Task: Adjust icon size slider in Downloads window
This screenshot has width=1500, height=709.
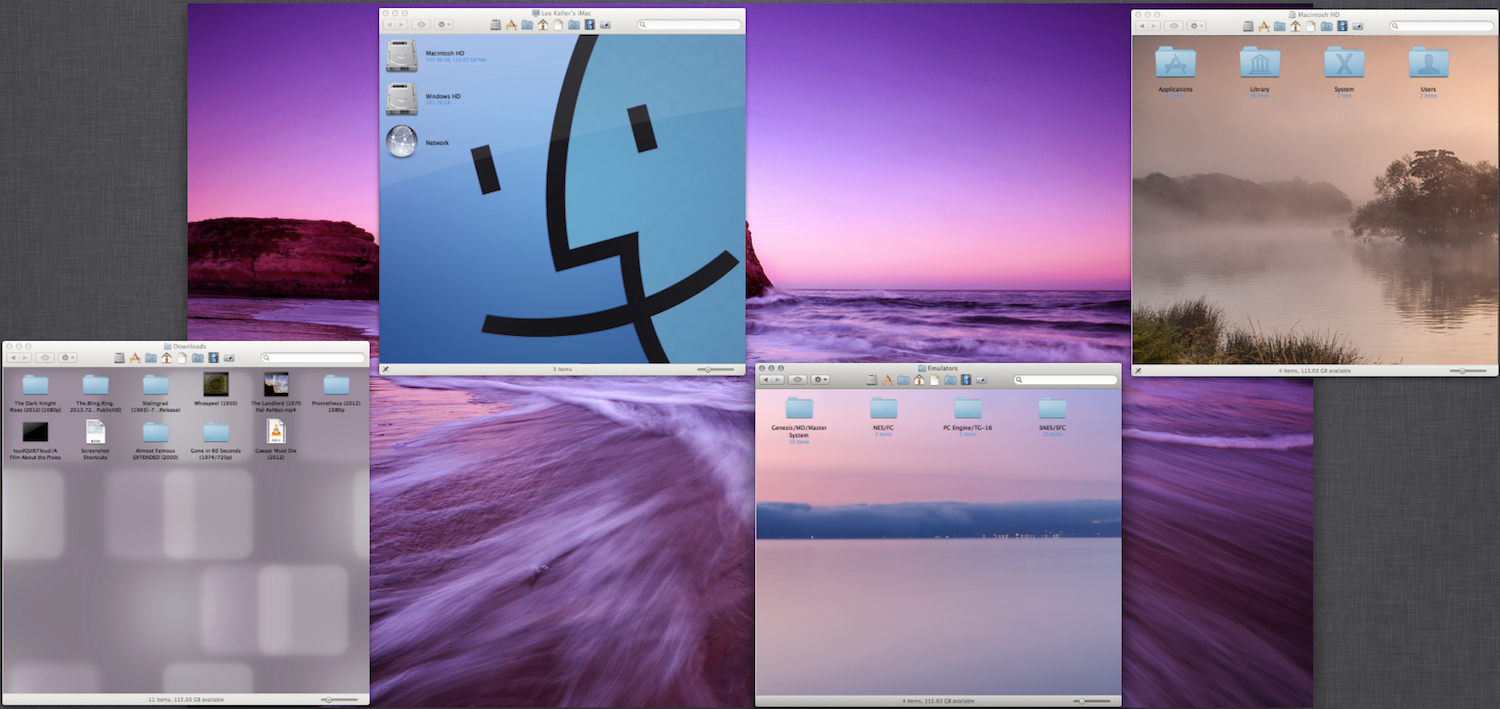Action: click(x=339, y=699)
